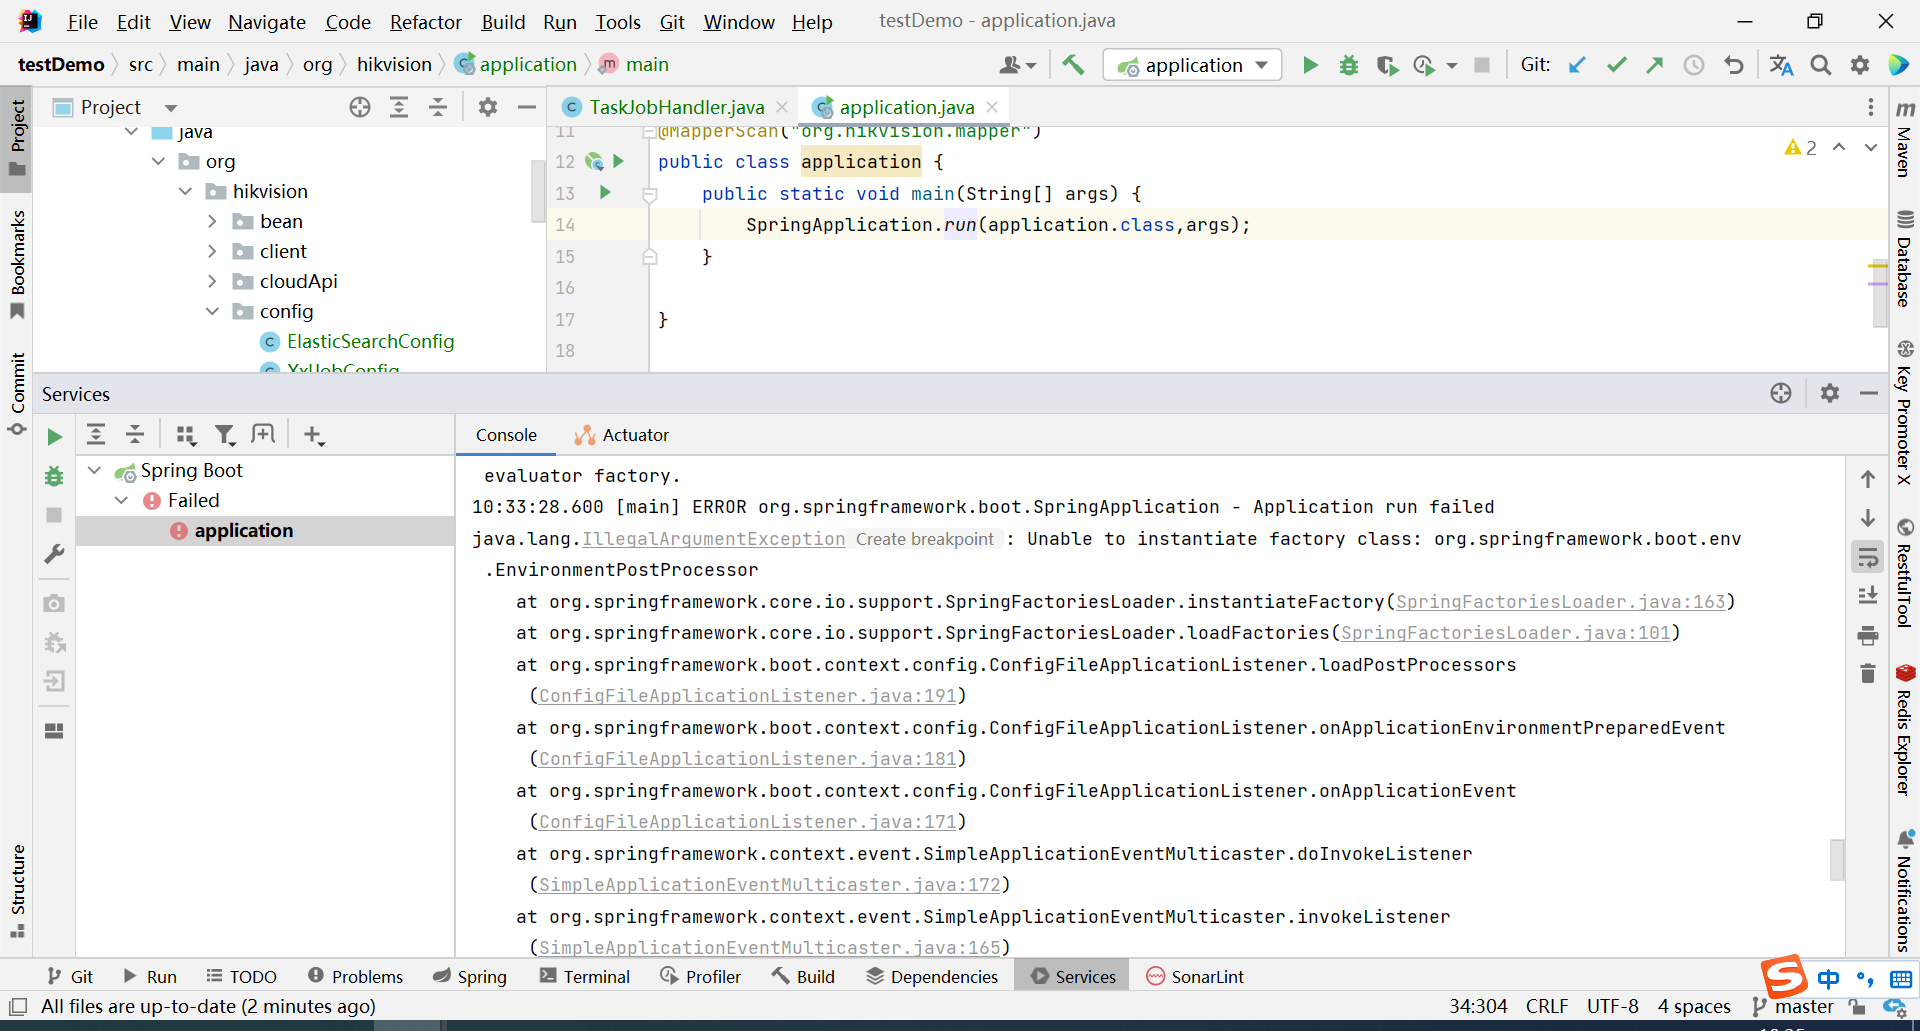The image size is (1920, 1031).
Task: Collapse the org folder in project tree
Action: (158, 161)
